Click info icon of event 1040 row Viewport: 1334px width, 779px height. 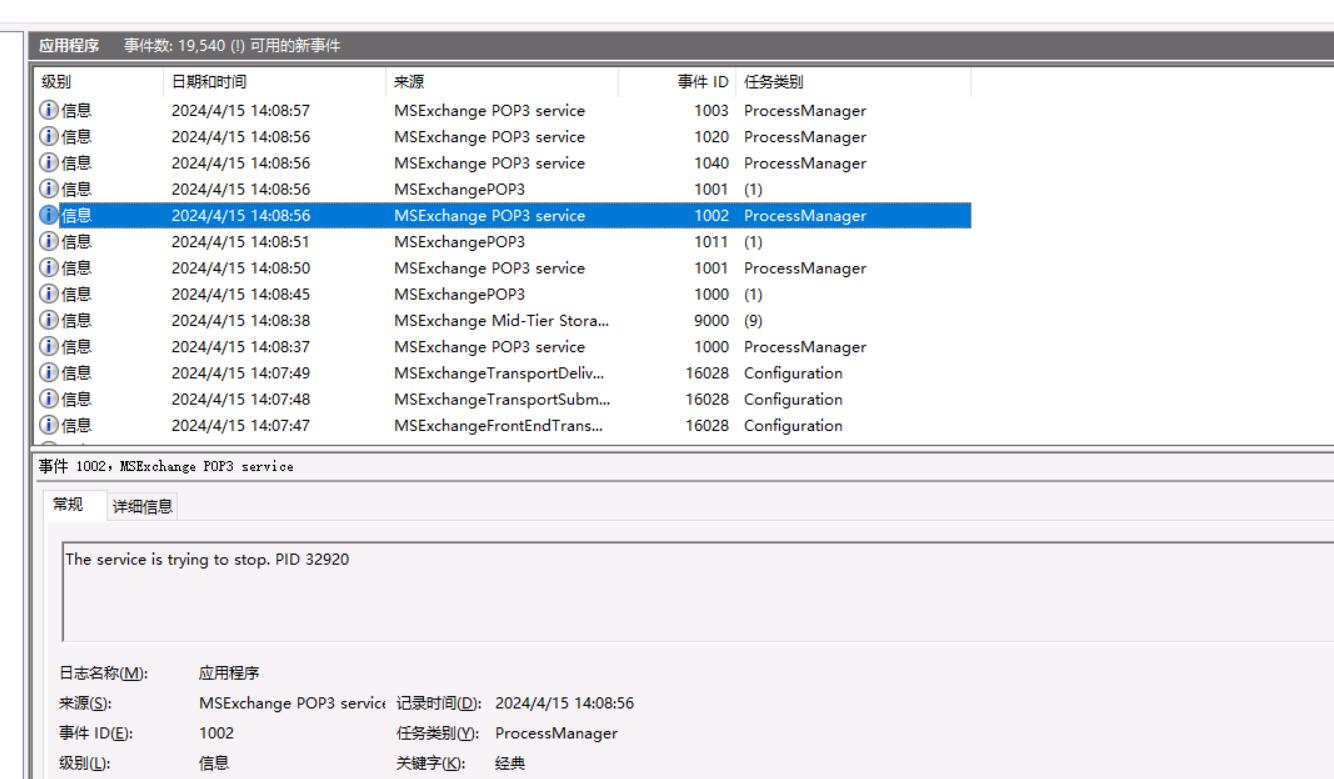[x=48, y=163]
